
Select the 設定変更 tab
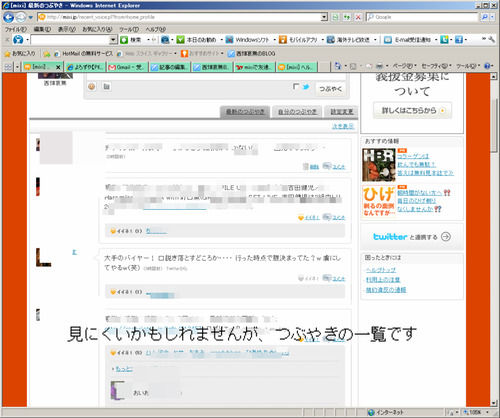coord(342,112)
